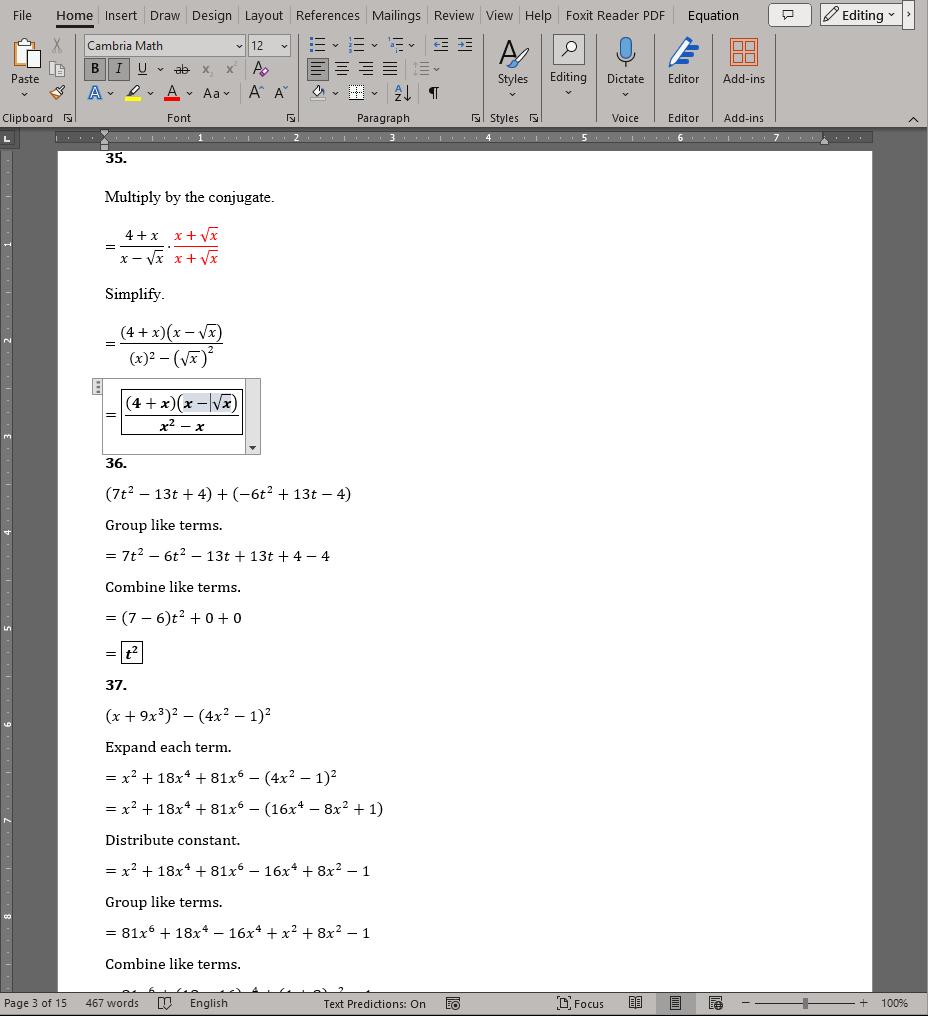The image size is (928, 1016).
Task: Open the Equation ribbon tab
Action: pyautogui.click(x=713, y=16)
